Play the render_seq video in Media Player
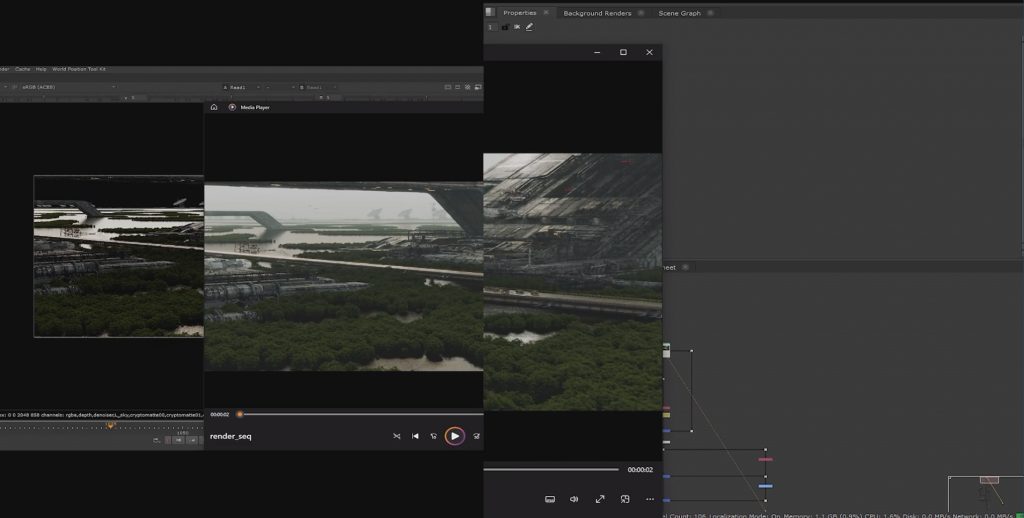The width and height of the screenshot is (1024, 518). (x=455, y=436)
